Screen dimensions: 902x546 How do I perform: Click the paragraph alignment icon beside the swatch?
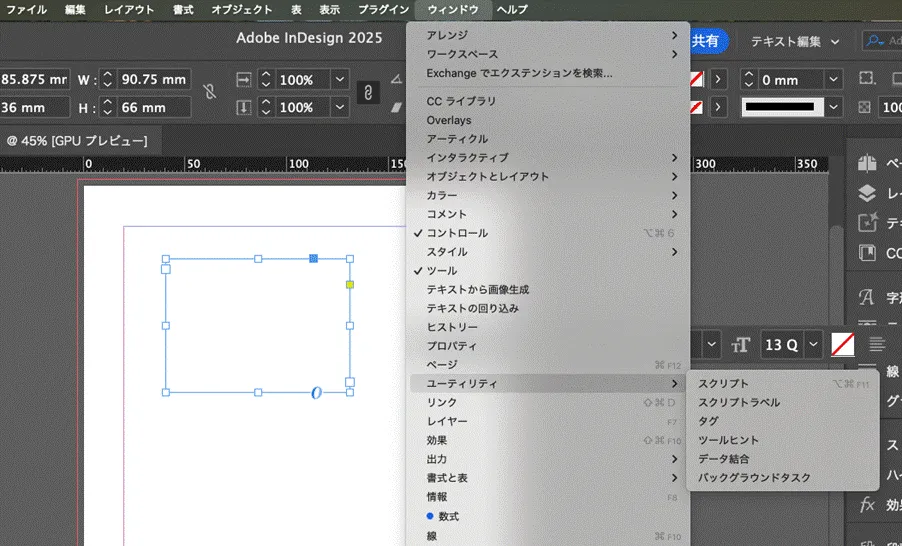pos(877,344)
